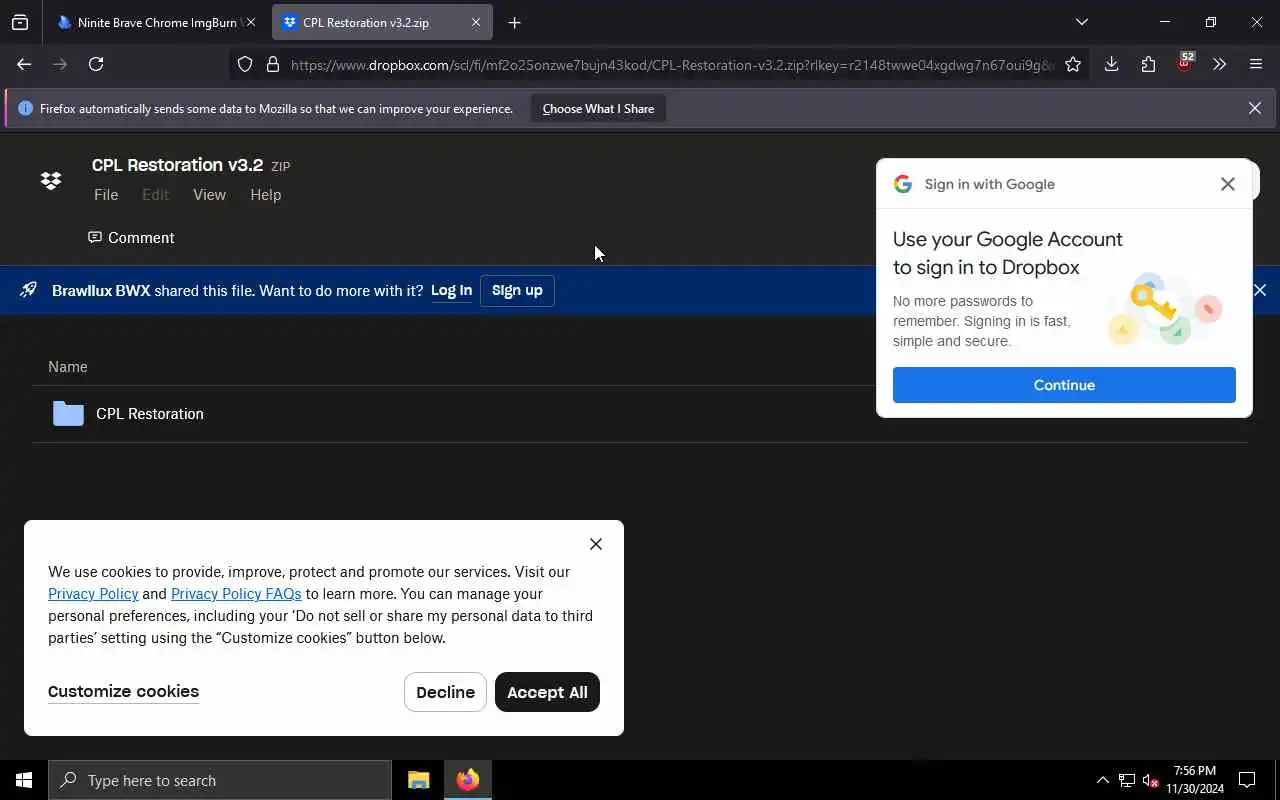Click the Google logo in sign-in popup
This screenshot has width=1280, height=800.
point(903,184)
